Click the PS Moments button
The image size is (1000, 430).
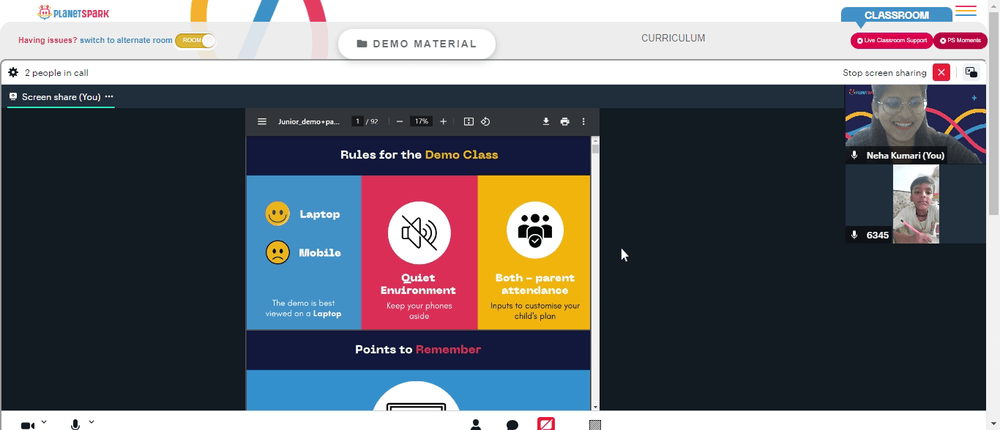[x=960, y=40]
